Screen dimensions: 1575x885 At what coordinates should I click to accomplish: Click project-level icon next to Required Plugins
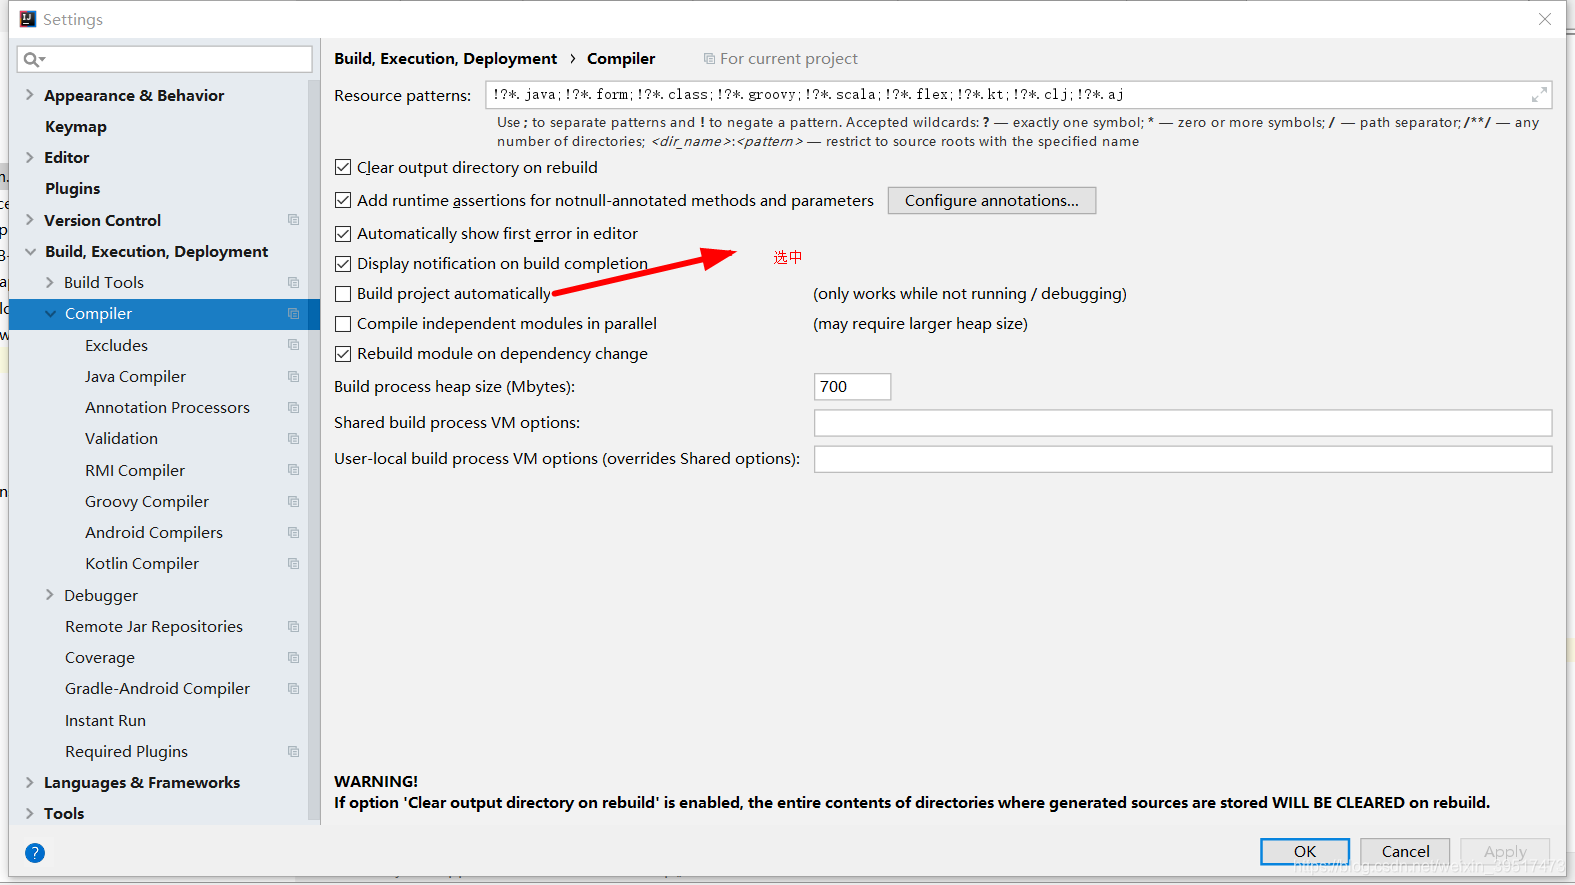[293, 752]
